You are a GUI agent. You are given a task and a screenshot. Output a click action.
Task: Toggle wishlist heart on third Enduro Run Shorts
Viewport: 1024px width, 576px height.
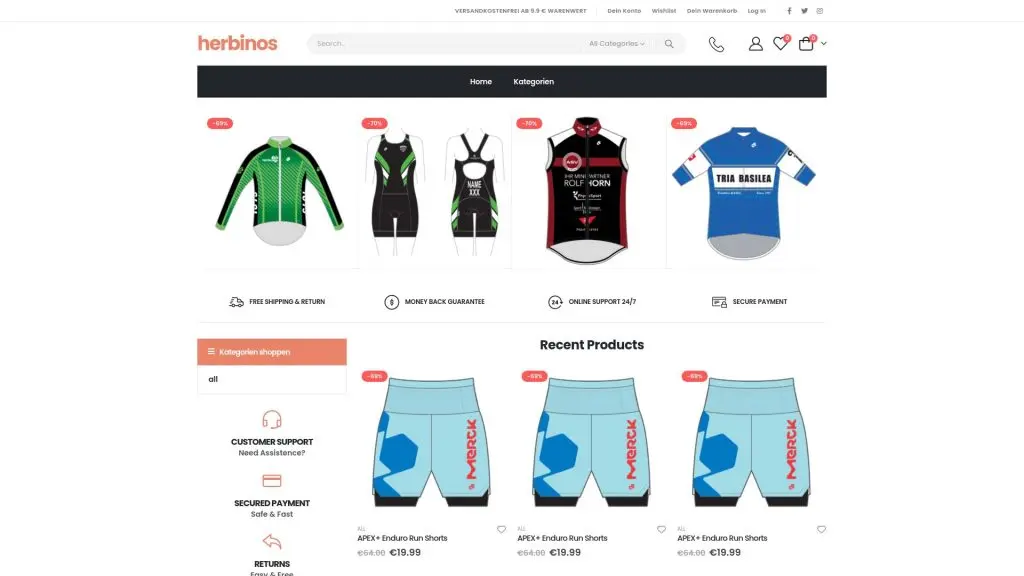pos(822,530)
